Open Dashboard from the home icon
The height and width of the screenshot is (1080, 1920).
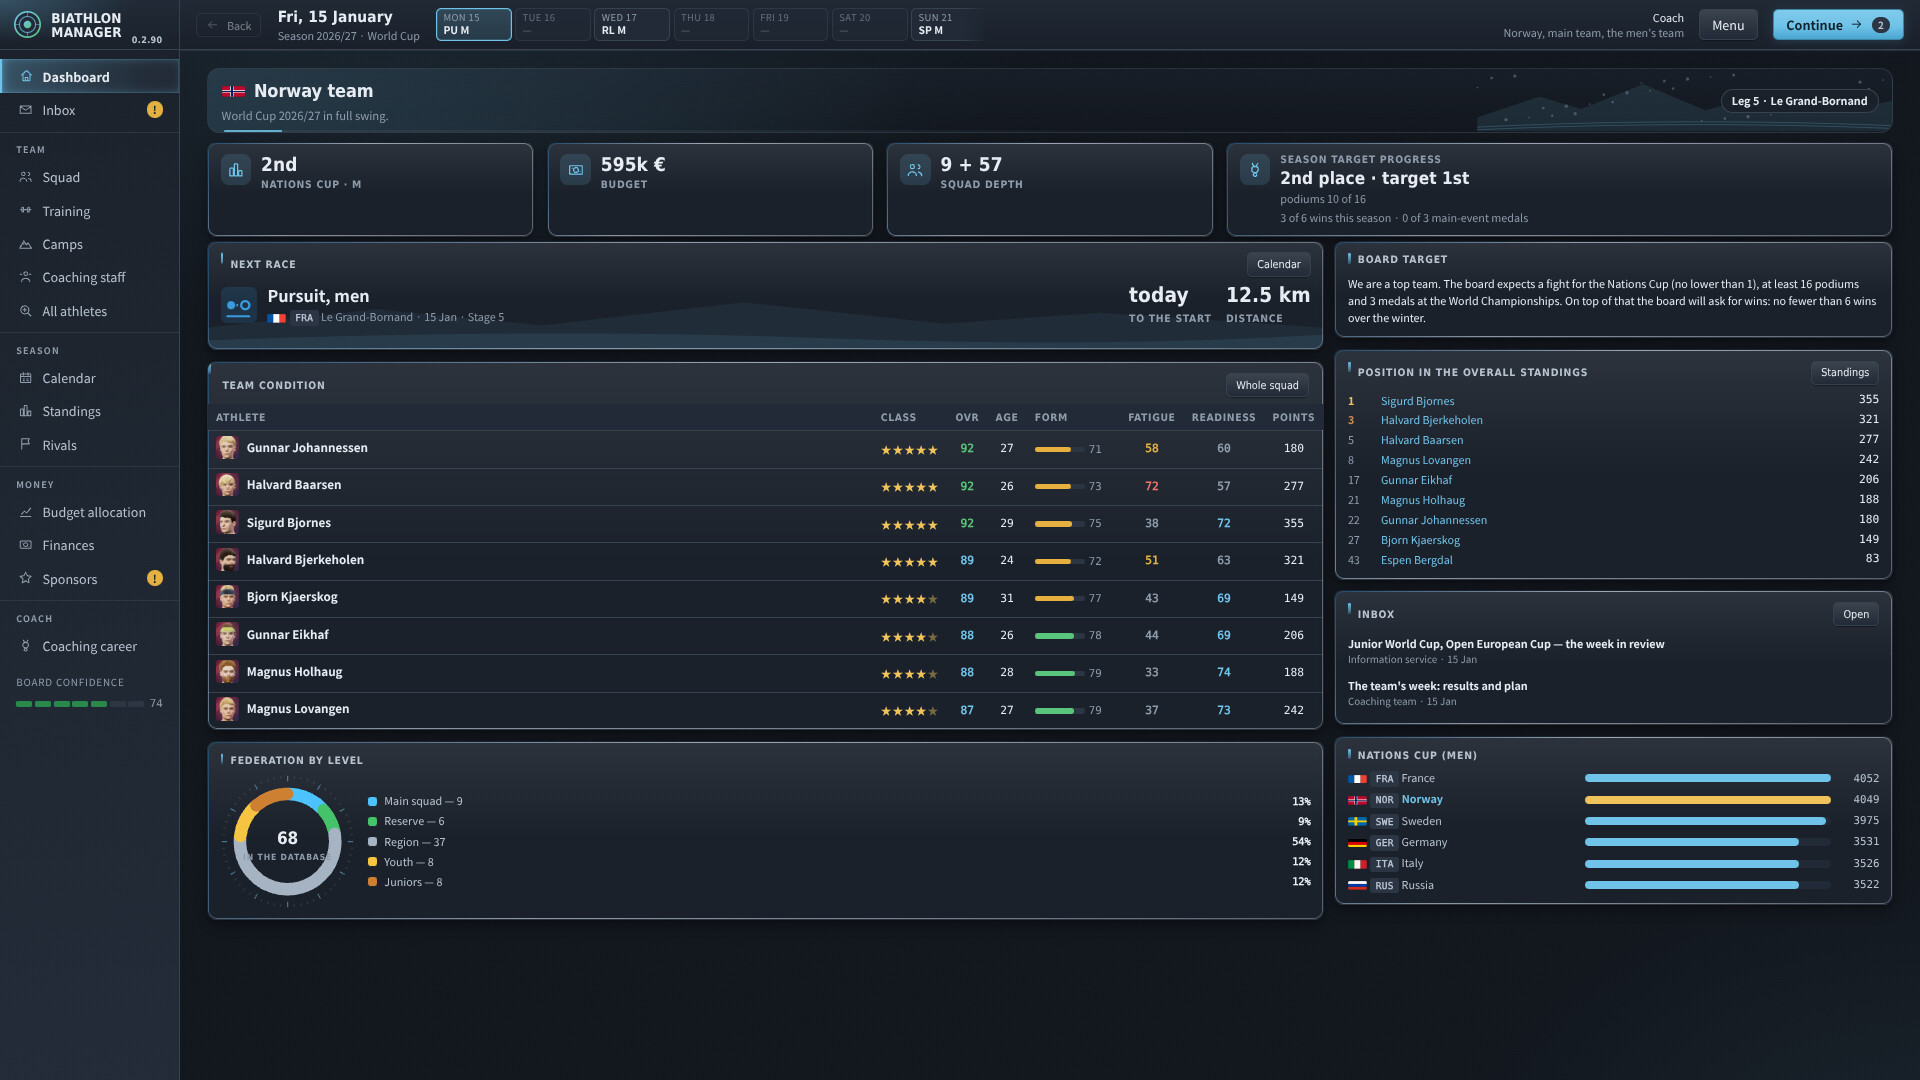point(26,77)
